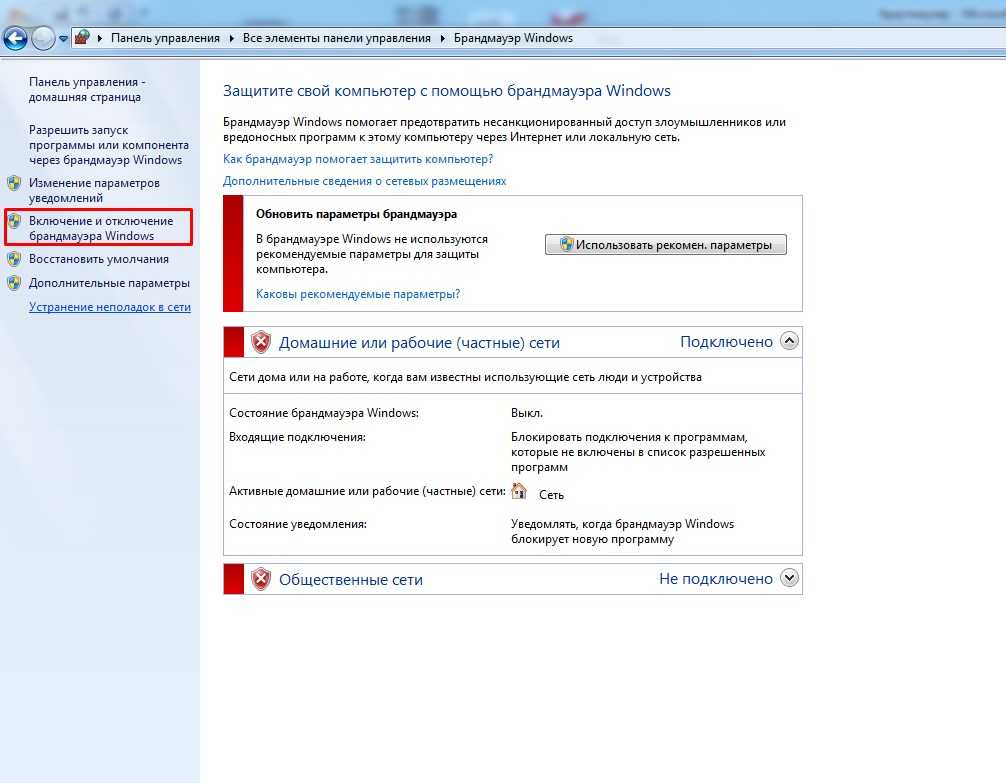The width and height of the screenshot is (1006, 783).
Task: Open 'Устранение неполадок в сети' link
Action: coord(110,307)
